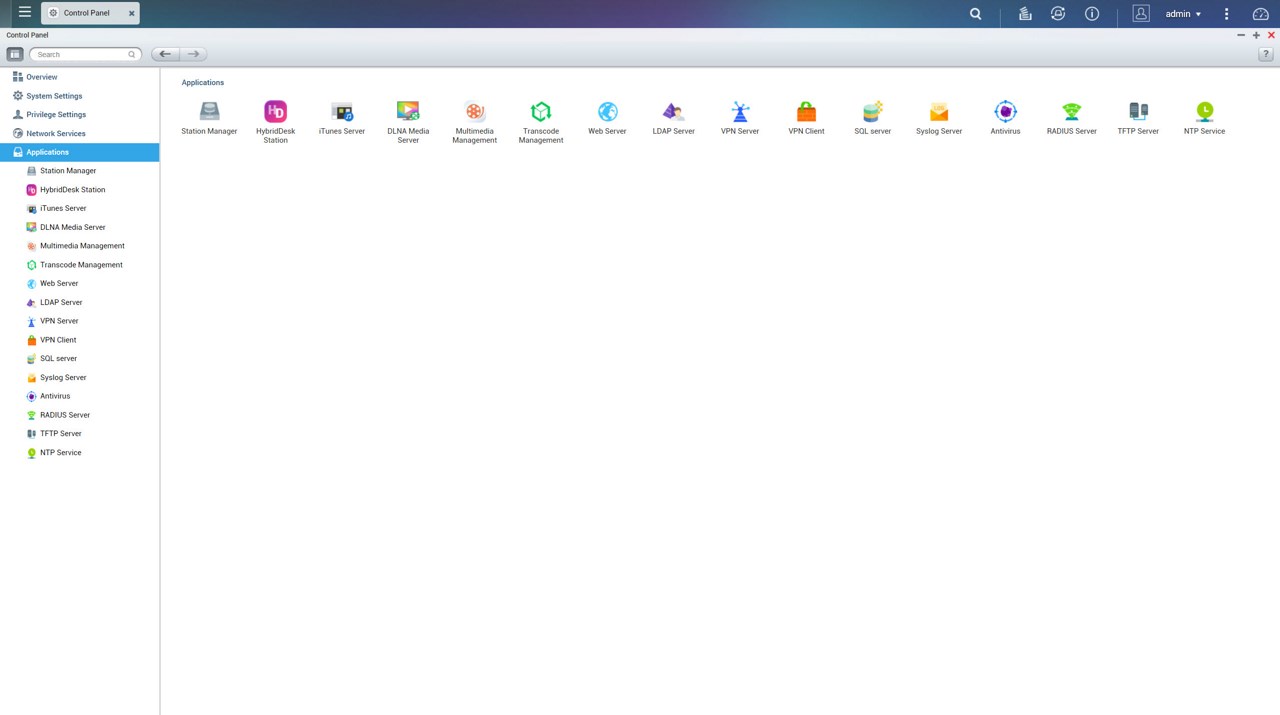Select TFTP Server in the sidebar

(x=79, y=434)
